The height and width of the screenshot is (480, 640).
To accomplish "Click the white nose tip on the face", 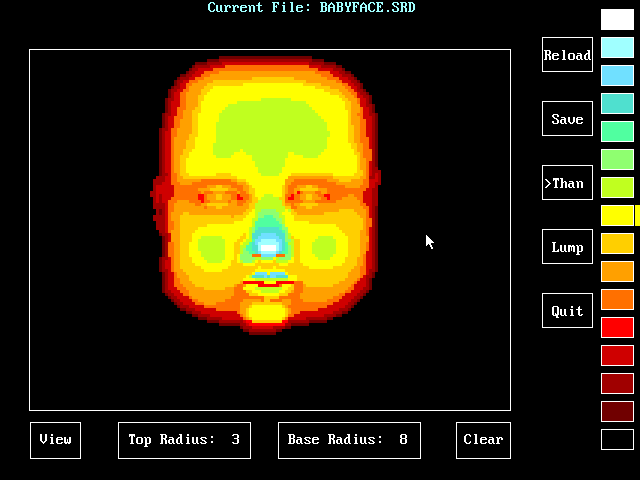I will pyautogui.click(x=268, y=248).
